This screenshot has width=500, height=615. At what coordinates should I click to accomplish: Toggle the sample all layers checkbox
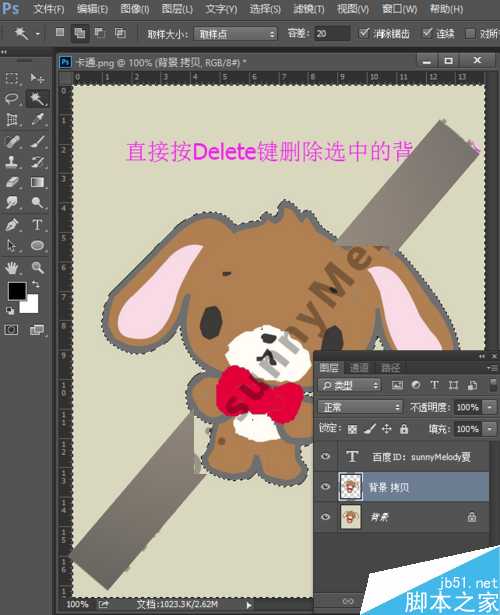[470, 33]
